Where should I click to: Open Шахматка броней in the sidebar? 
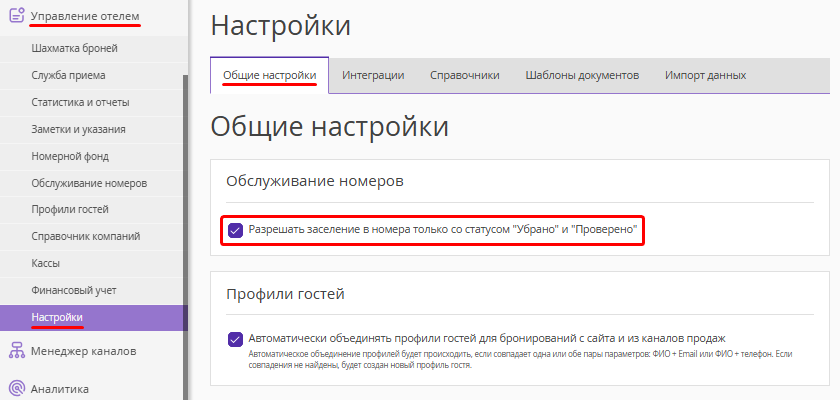click(94, 49)
